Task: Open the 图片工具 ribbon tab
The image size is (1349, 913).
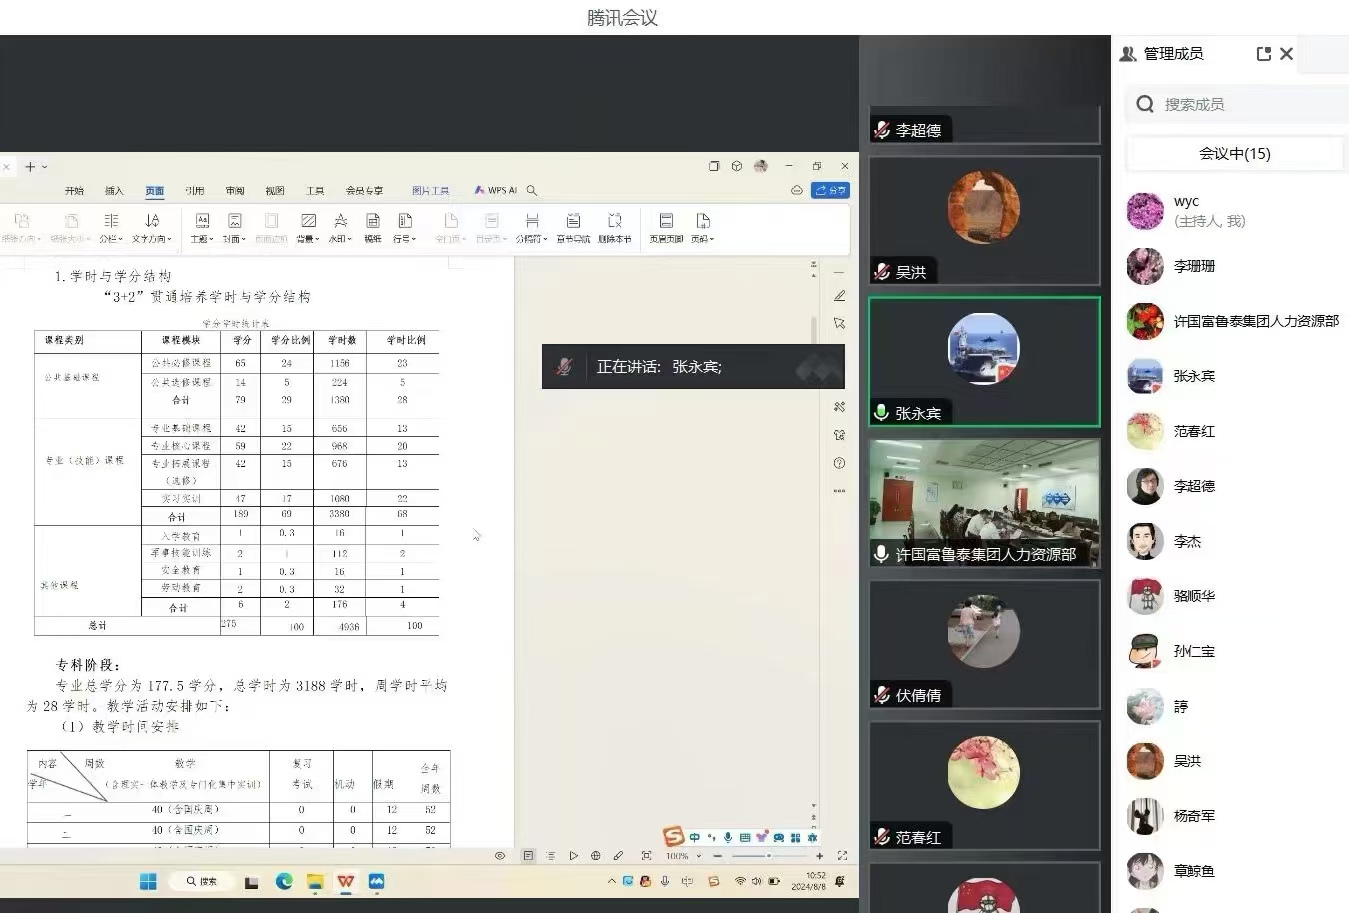Action: 431,190
